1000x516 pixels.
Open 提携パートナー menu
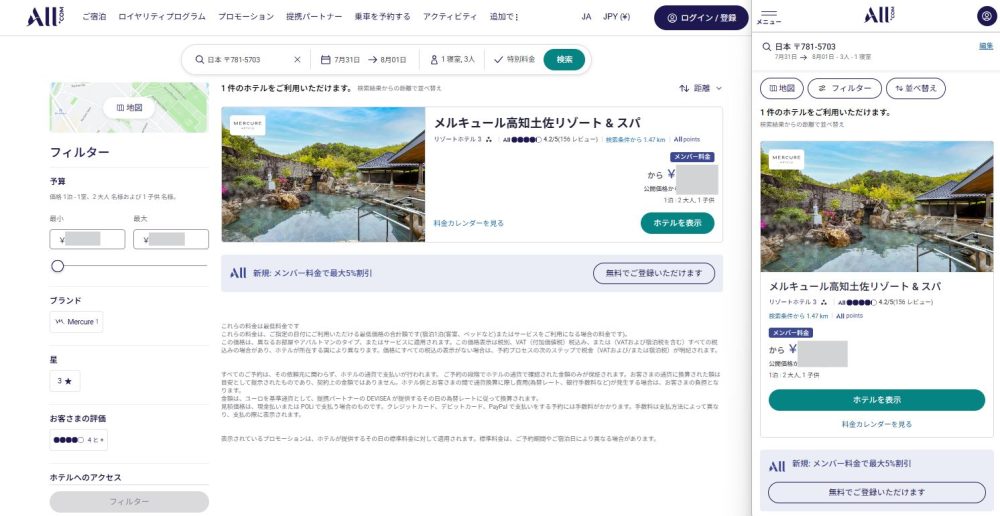[314, 17]
